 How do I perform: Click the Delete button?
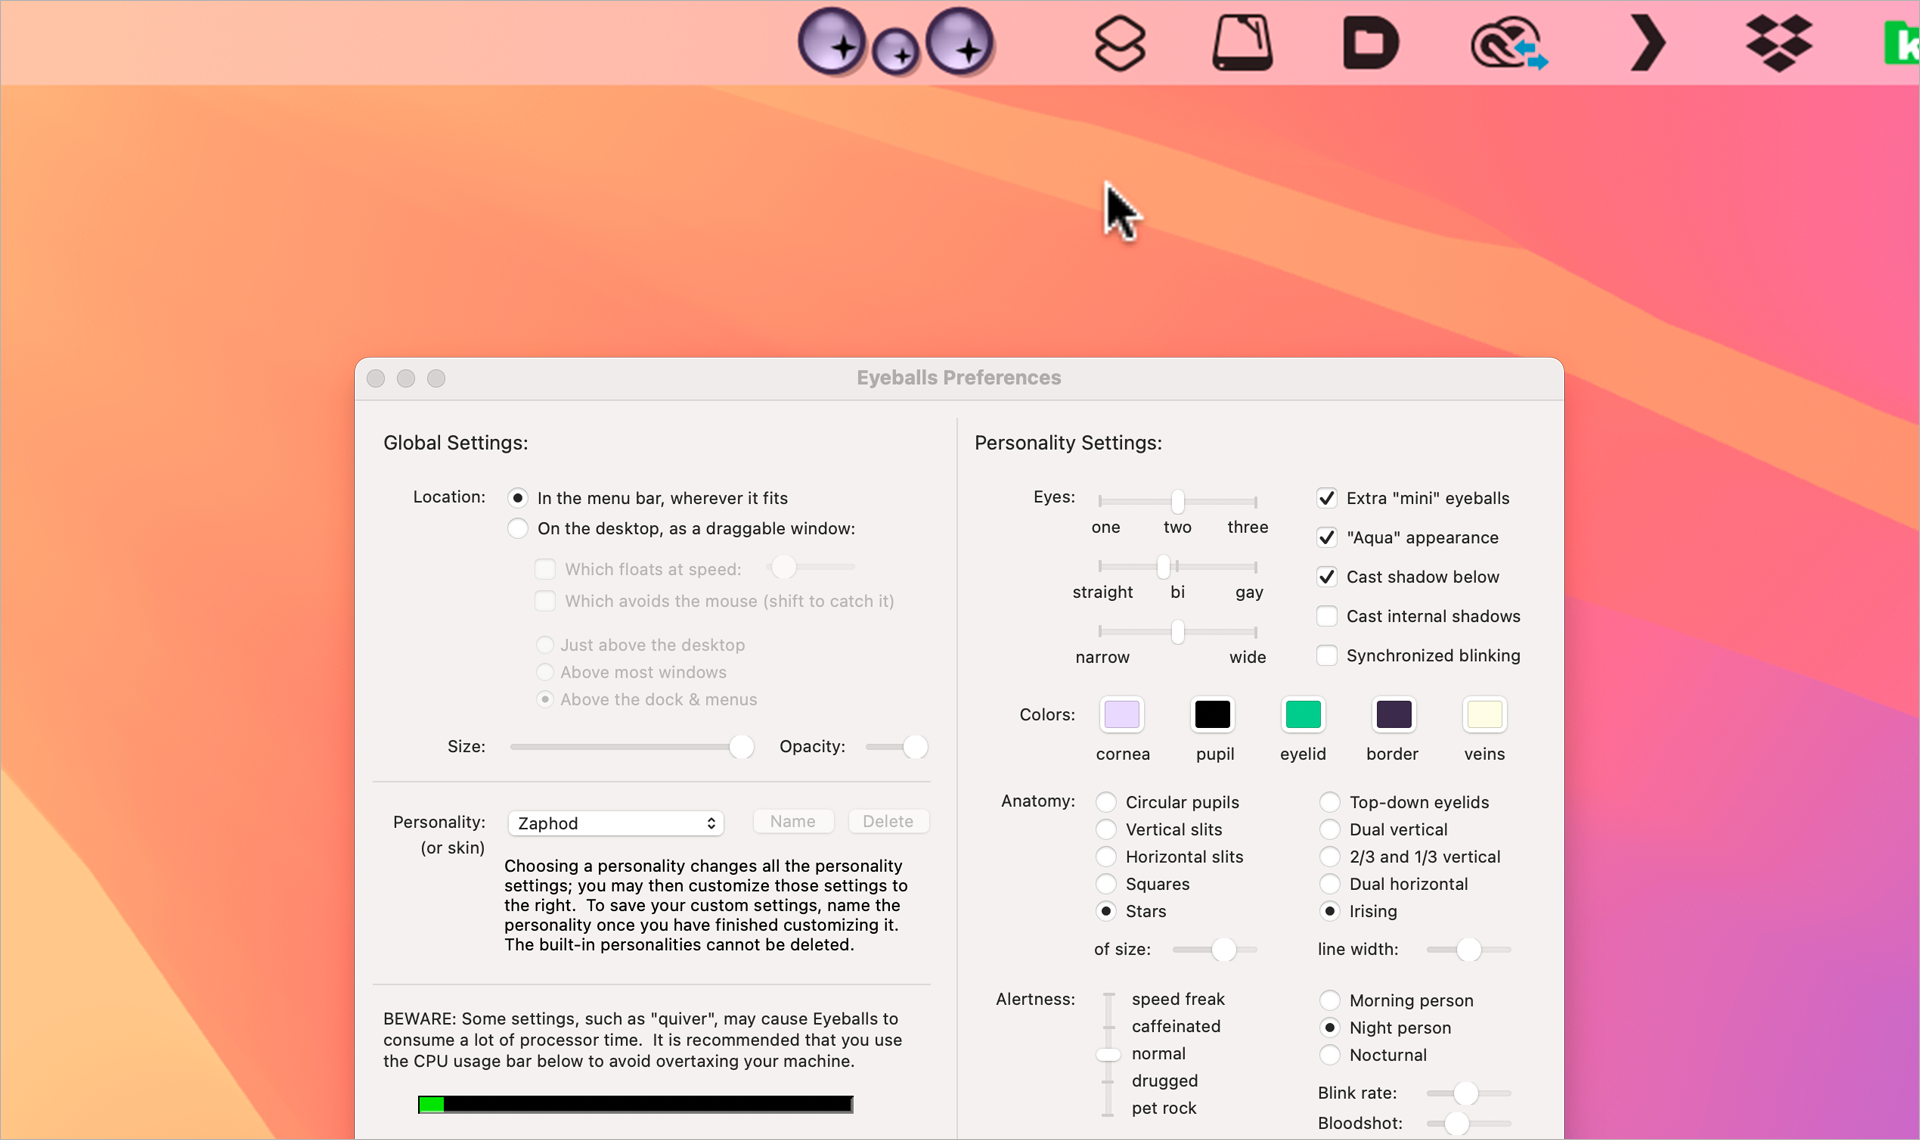click(x=888, y=820)
